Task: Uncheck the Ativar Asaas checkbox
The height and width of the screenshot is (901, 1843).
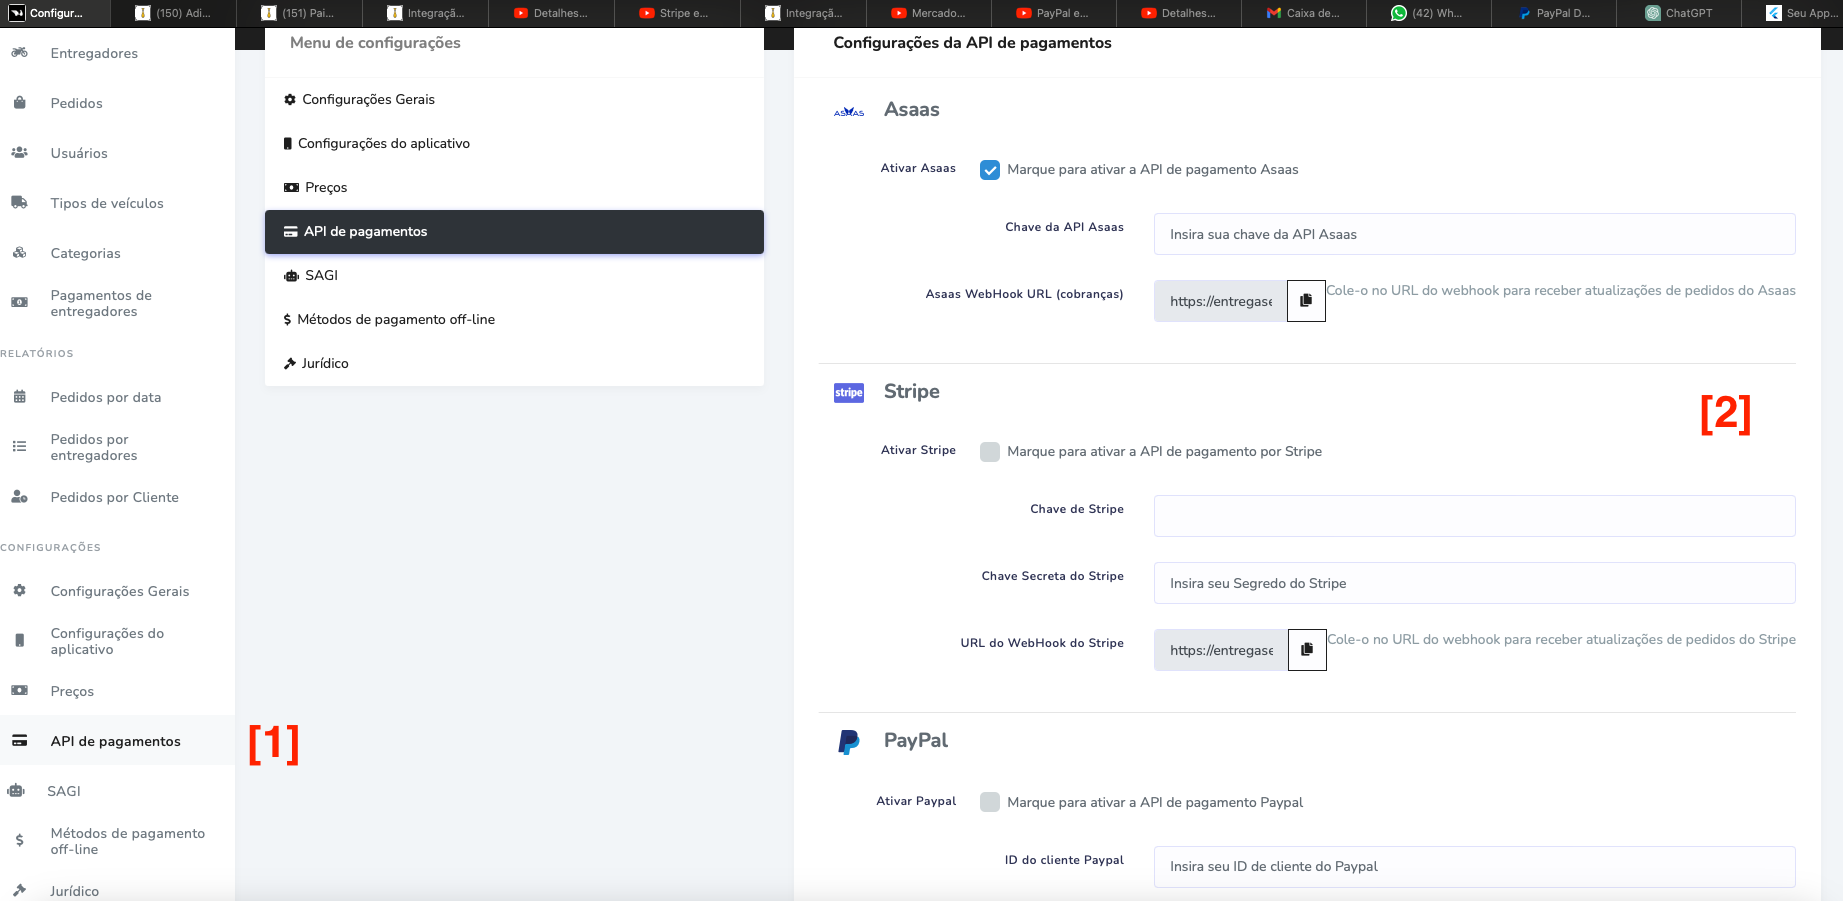Action: 990,170
